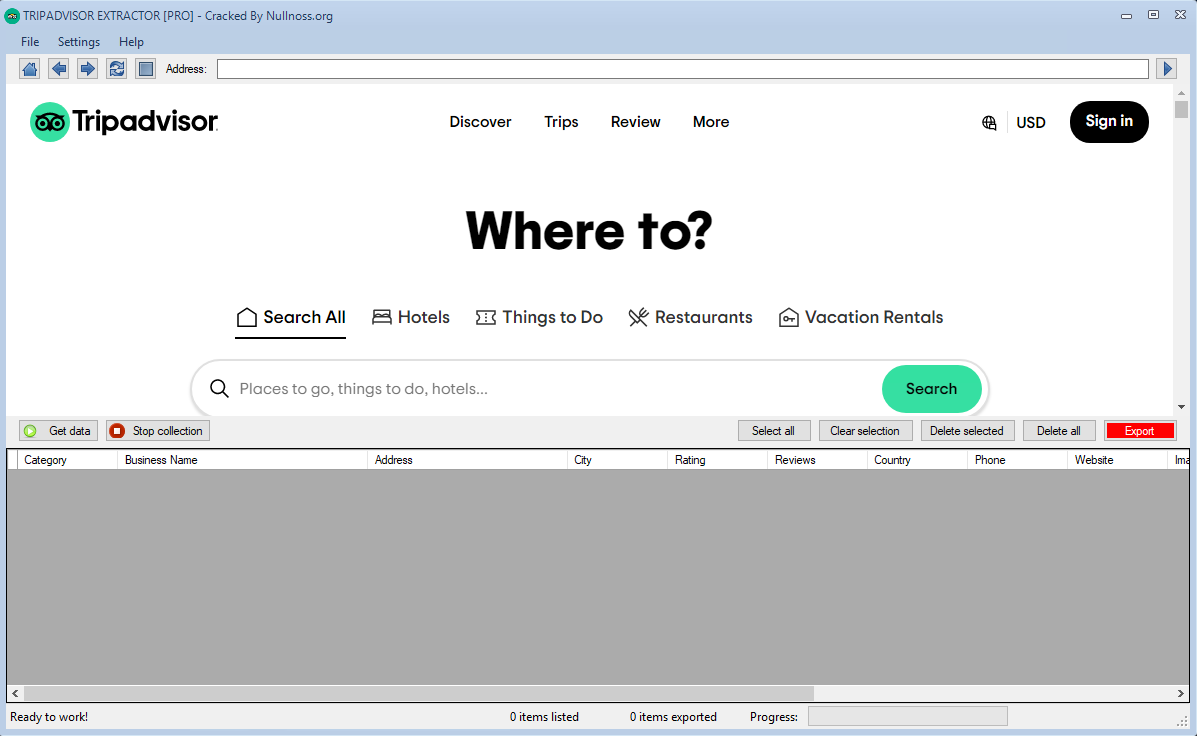The width and height of the screenshot is (1197, 736).
Task: Sort by Rating column header
Action: [718, 460]
